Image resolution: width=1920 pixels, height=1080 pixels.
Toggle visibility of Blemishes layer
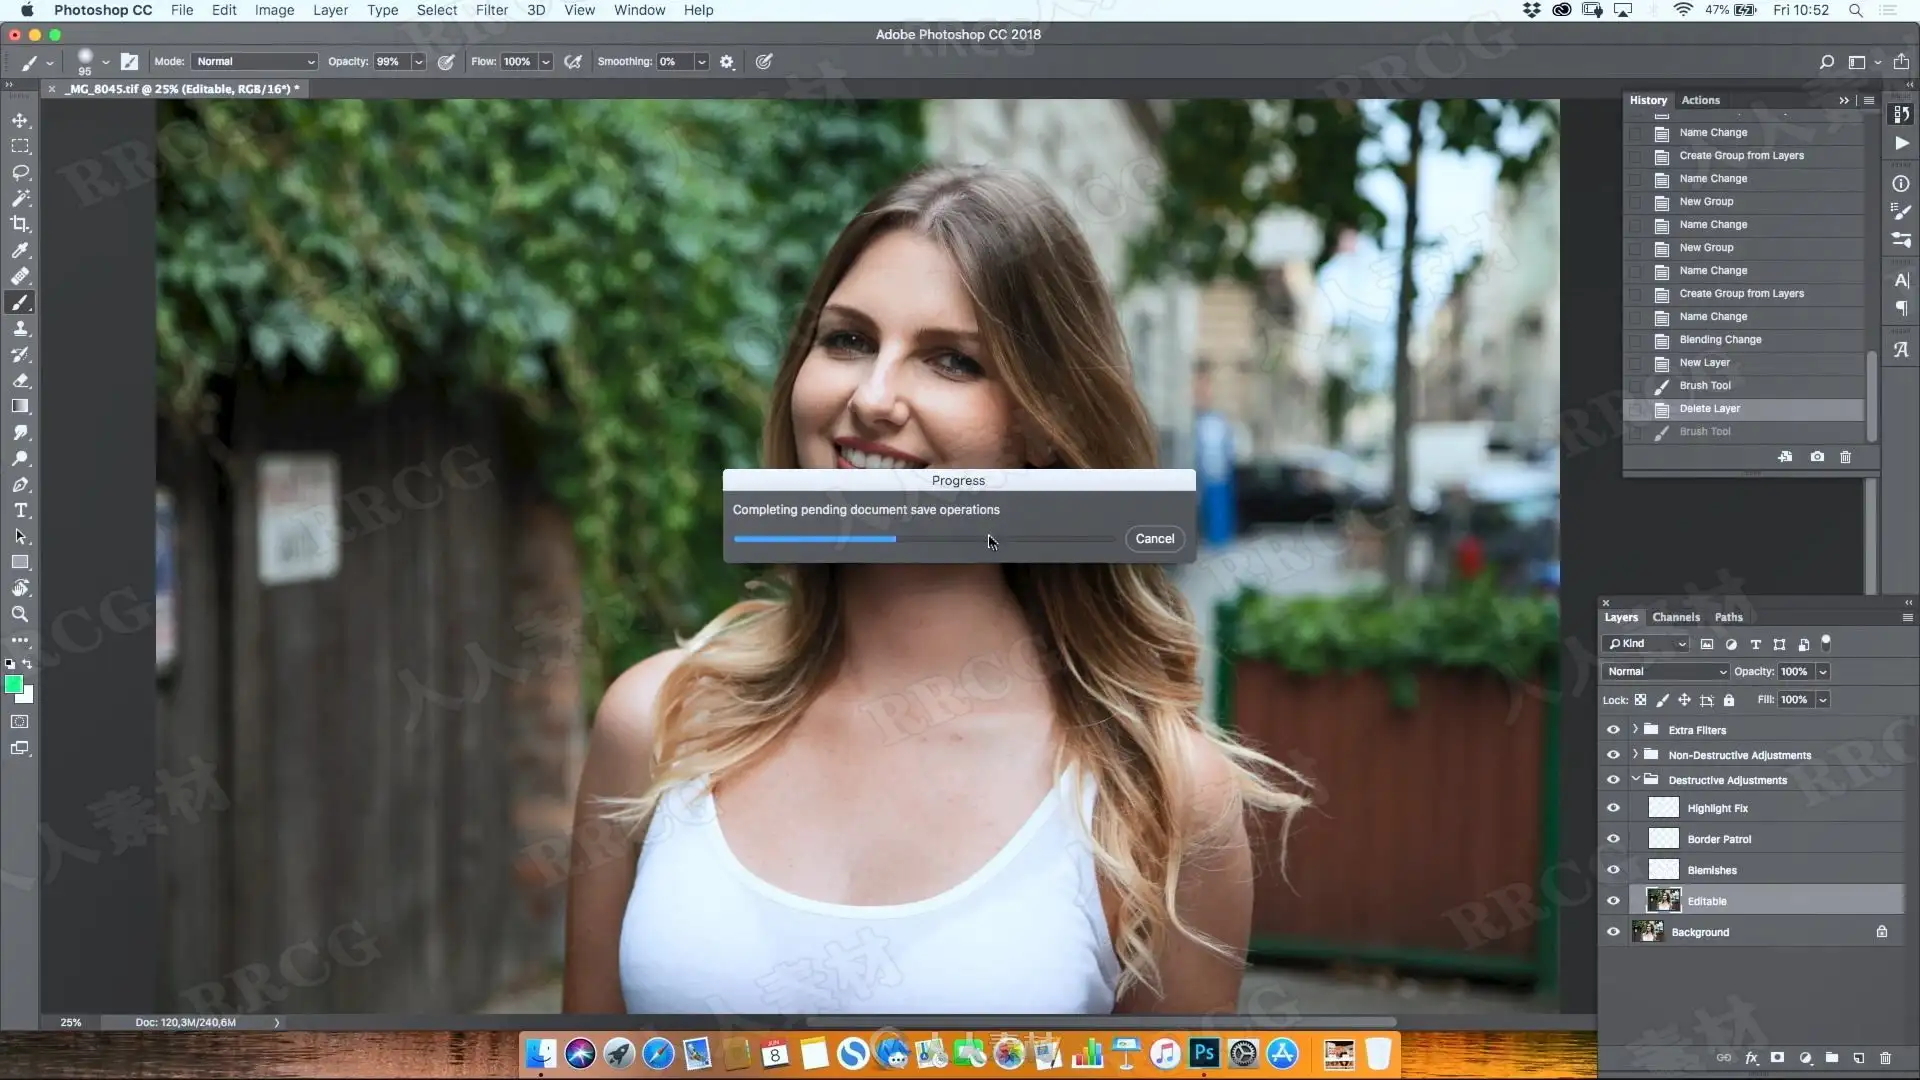click(1613, 870)
